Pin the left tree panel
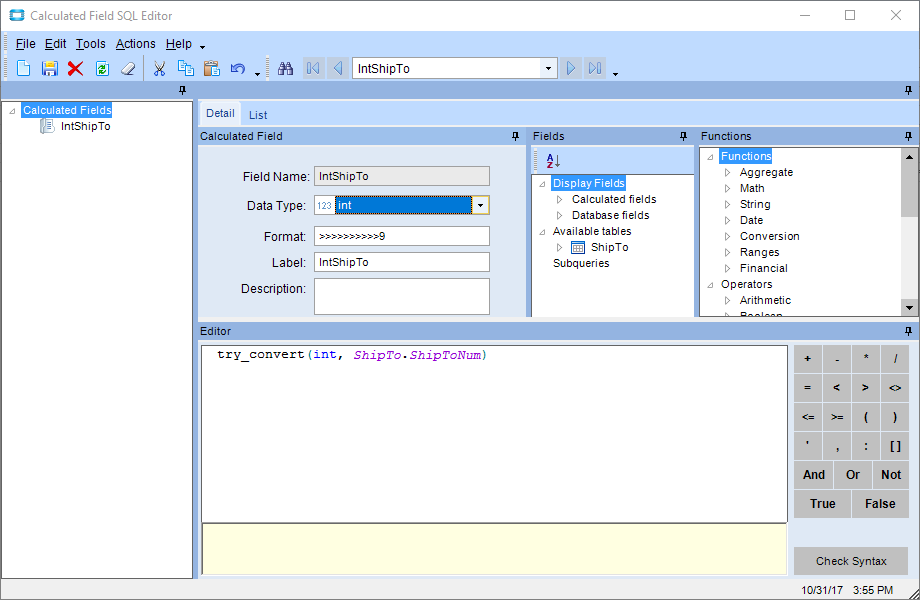The image size is (920, 600). click(x=182, y=90)
